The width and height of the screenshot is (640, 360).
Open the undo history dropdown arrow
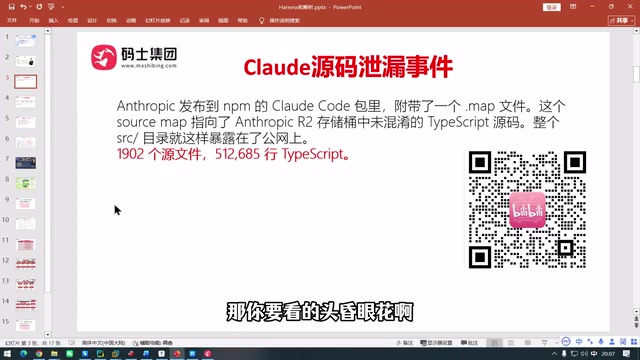click(x=30, y=7)
